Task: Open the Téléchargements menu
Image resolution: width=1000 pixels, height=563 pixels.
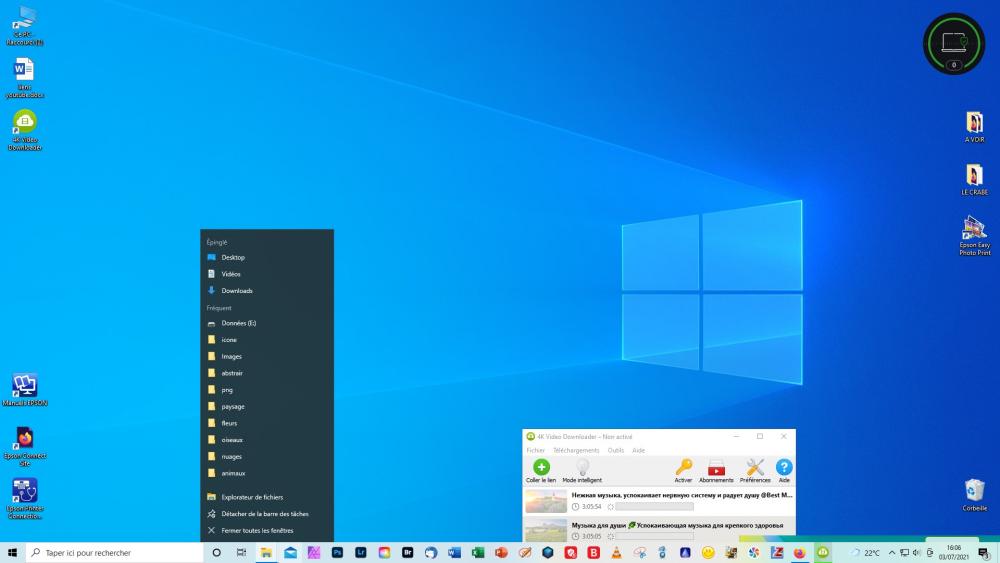Action: click(576, 450)
